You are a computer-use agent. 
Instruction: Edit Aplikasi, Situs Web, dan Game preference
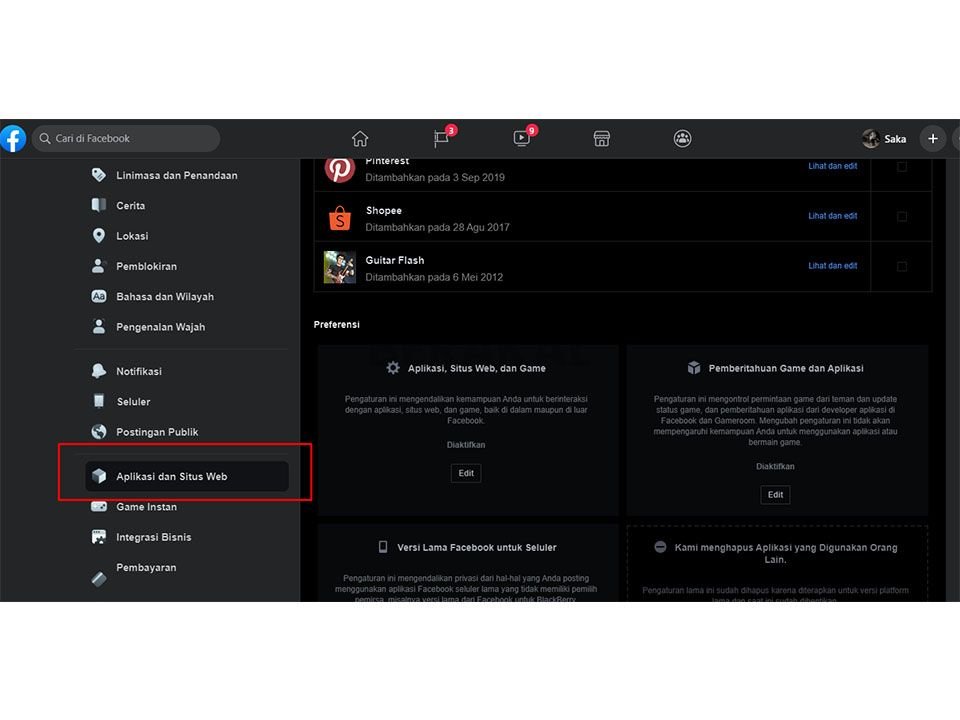[x=466, y=473]
